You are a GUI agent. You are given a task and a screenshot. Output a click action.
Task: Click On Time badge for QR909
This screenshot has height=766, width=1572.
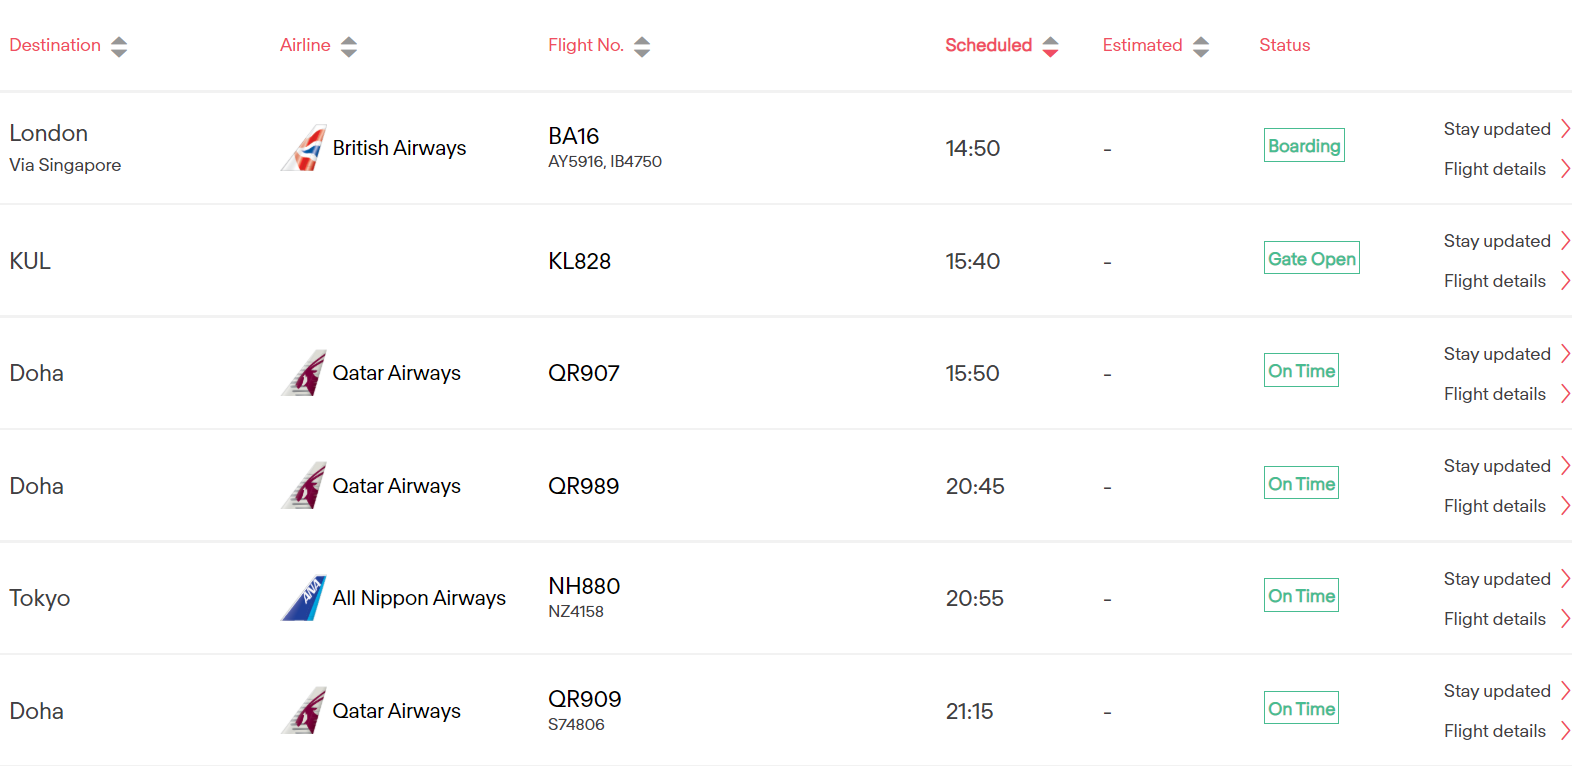click(x=1301, y=708)
